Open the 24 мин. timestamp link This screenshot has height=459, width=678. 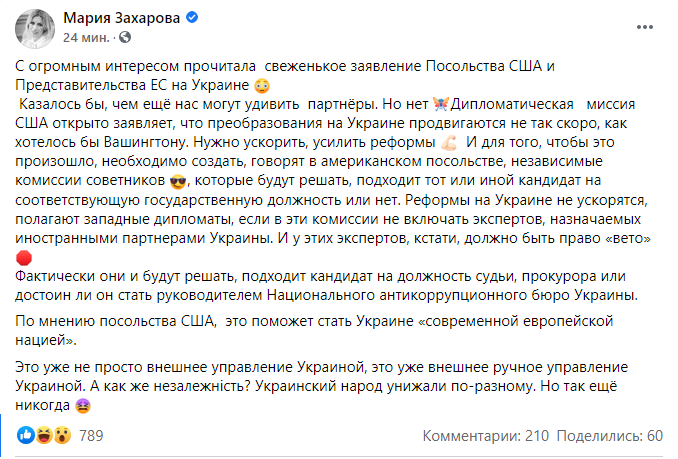click(x=86, y=38)
